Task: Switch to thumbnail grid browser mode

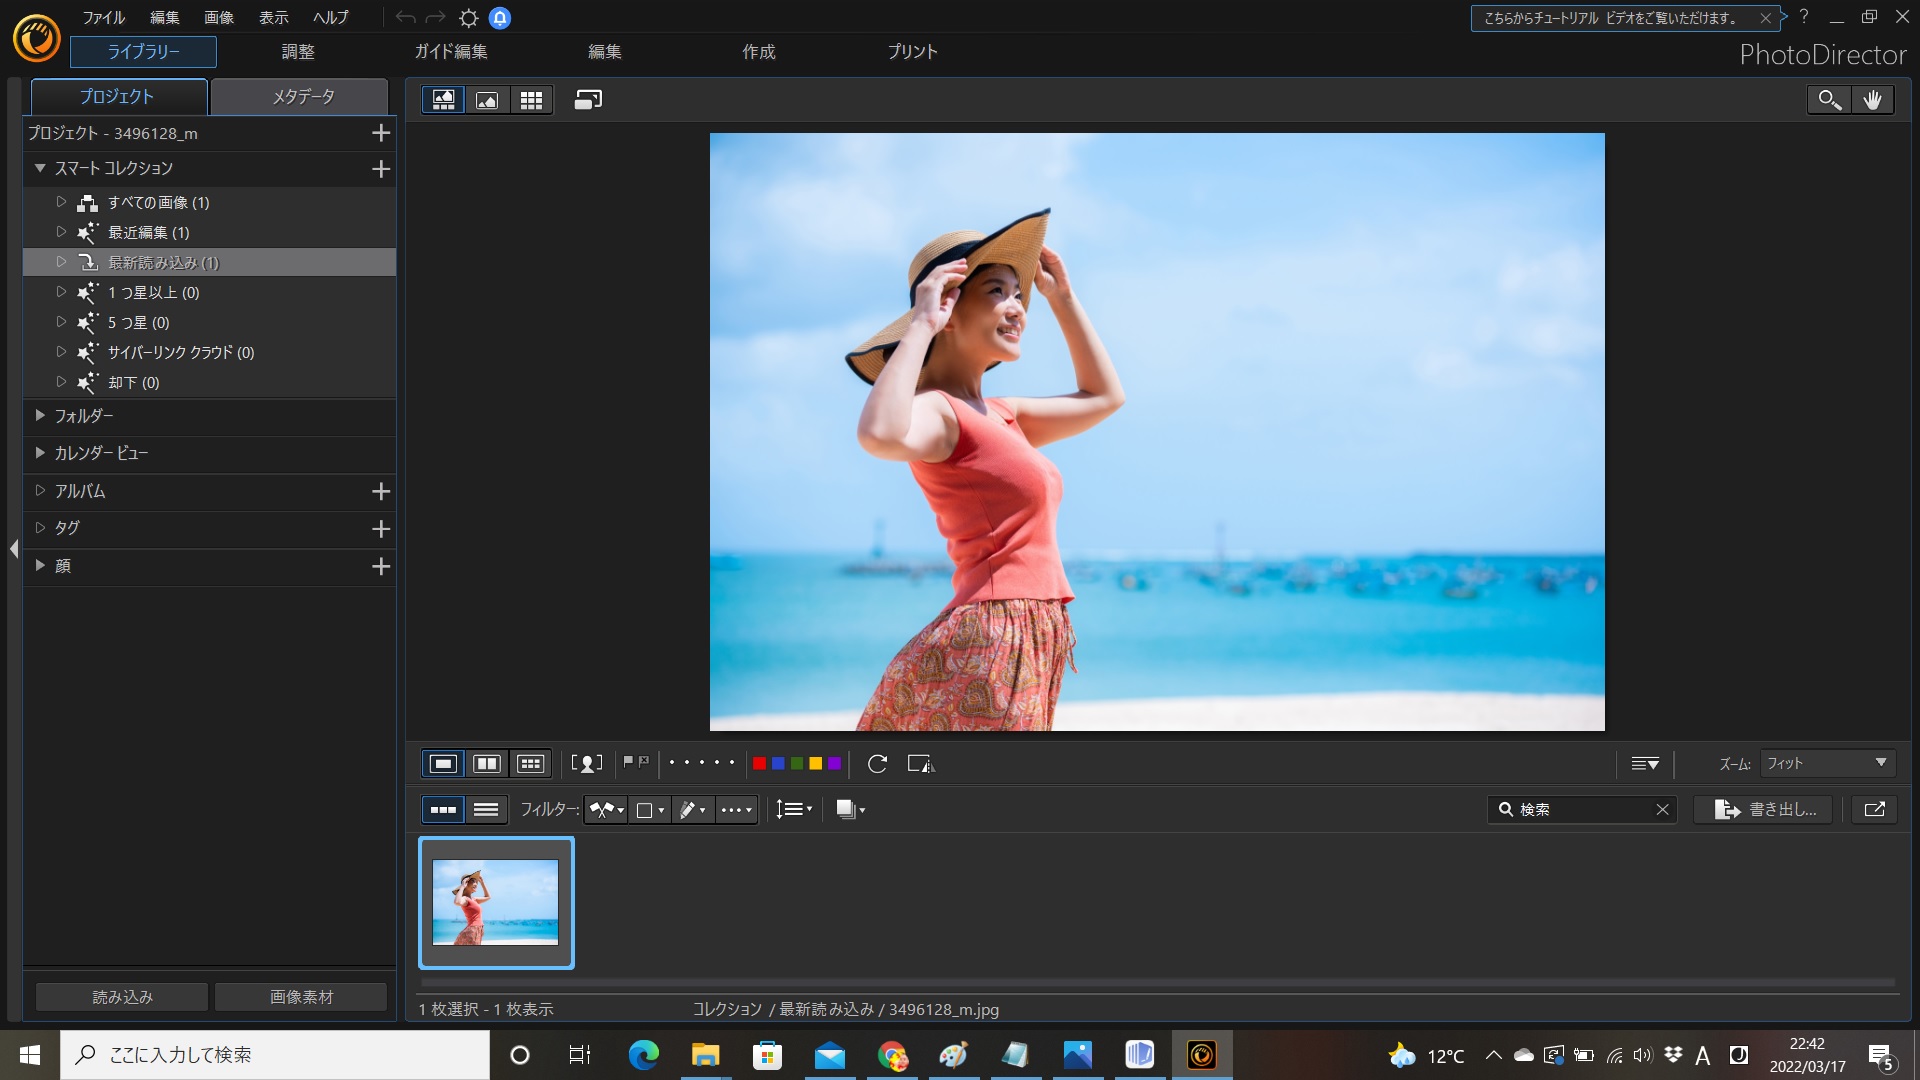Action: pos(531,100)
